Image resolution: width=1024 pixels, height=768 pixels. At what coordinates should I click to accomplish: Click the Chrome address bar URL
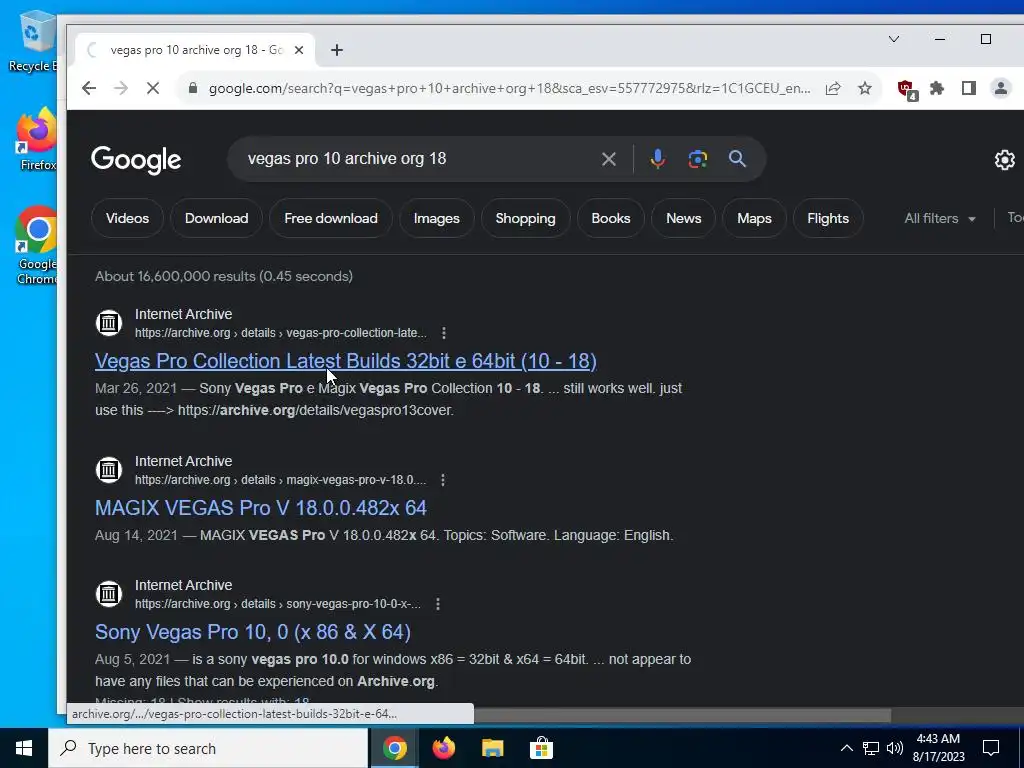[509, 88]
